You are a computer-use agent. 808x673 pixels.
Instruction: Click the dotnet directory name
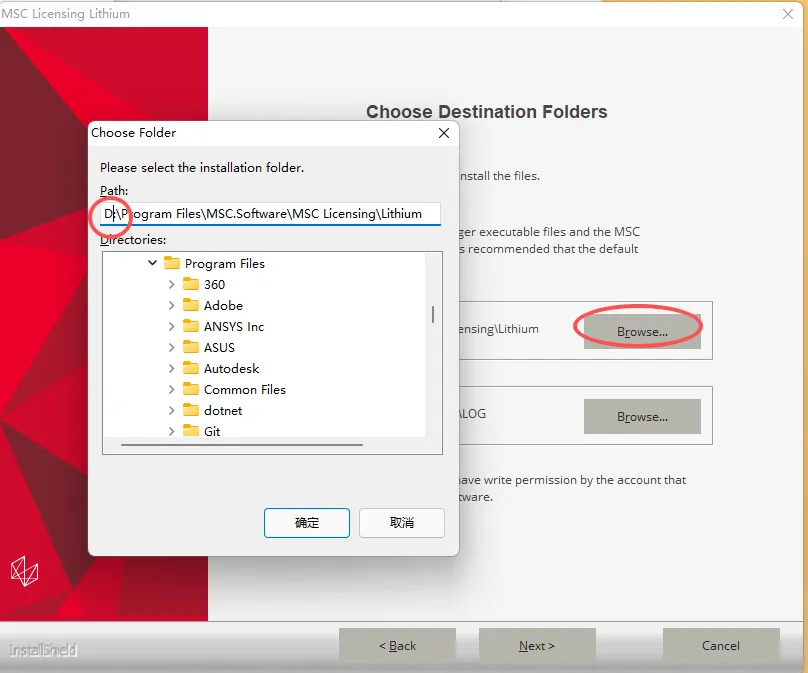(x=223, y=411)
